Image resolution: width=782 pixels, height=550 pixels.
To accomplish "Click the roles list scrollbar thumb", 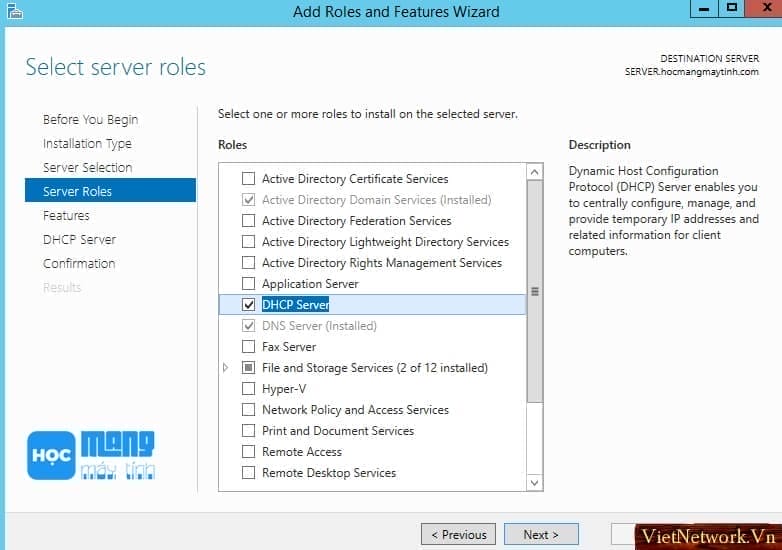I will pos(535,291).
